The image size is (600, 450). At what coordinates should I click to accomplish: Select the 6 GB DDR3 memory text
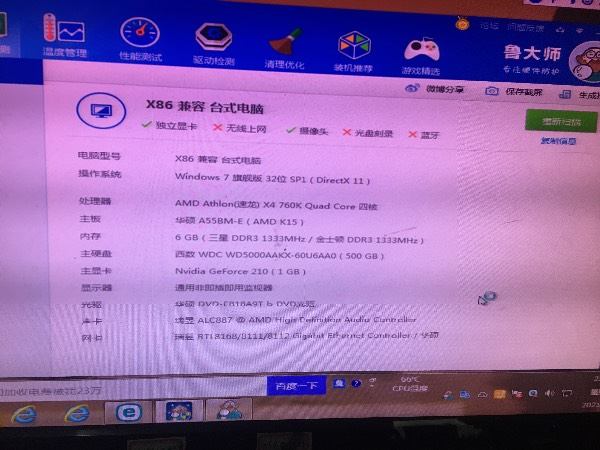pyautogui.click(x=299, y=239)
